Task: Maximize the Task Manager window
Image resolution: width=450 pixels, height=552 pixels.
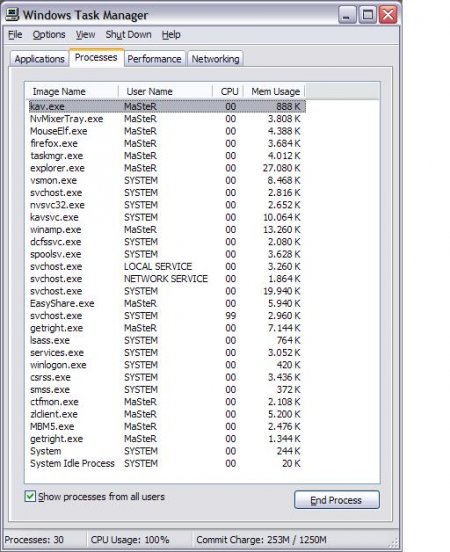Action: click(368, 15)
